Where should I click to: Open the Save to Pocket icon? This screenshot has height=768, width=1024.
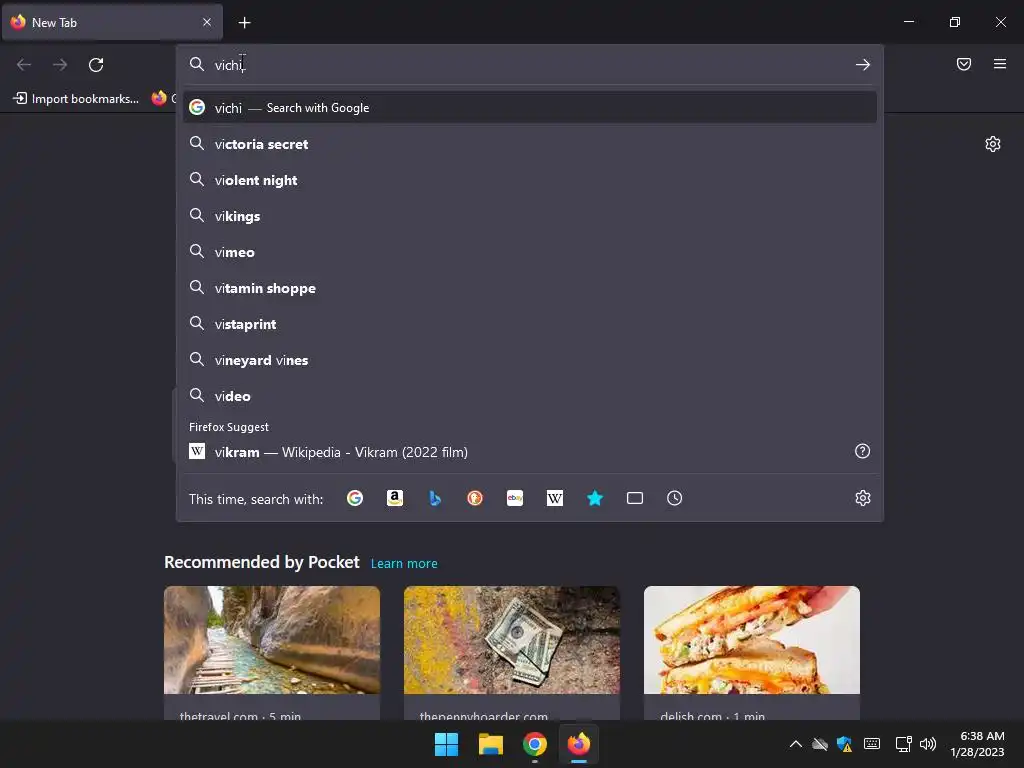click(964, 64)
